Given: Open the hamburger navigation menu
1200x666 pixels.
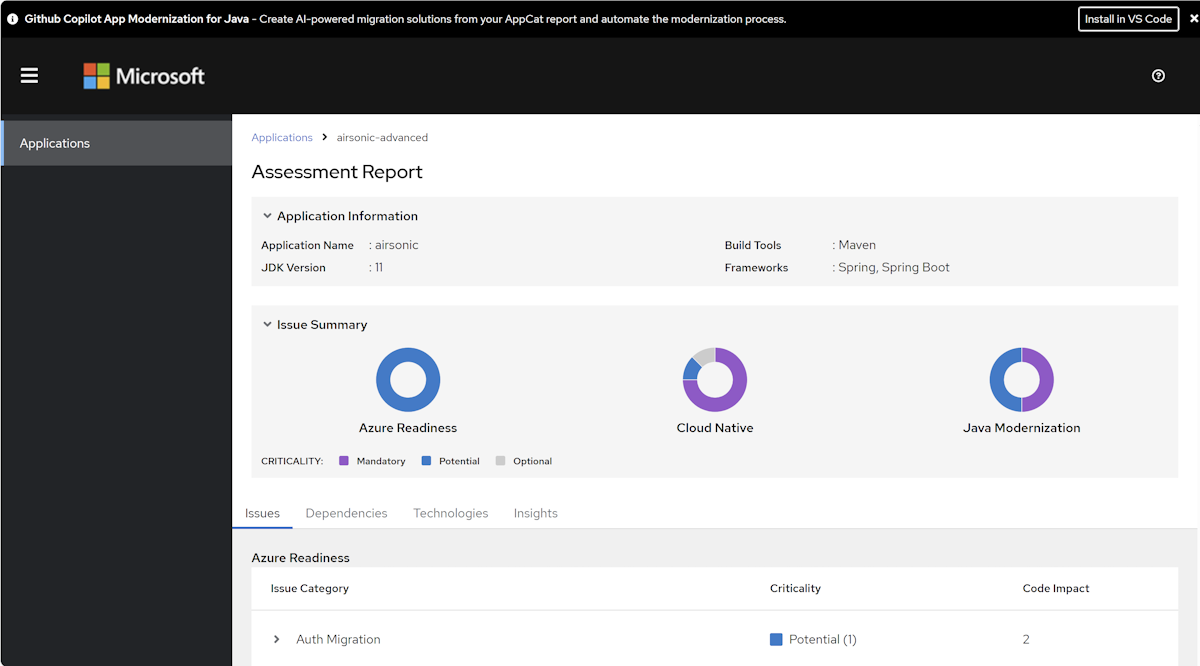Looking at the screenshot, I should tap(29, 76).
